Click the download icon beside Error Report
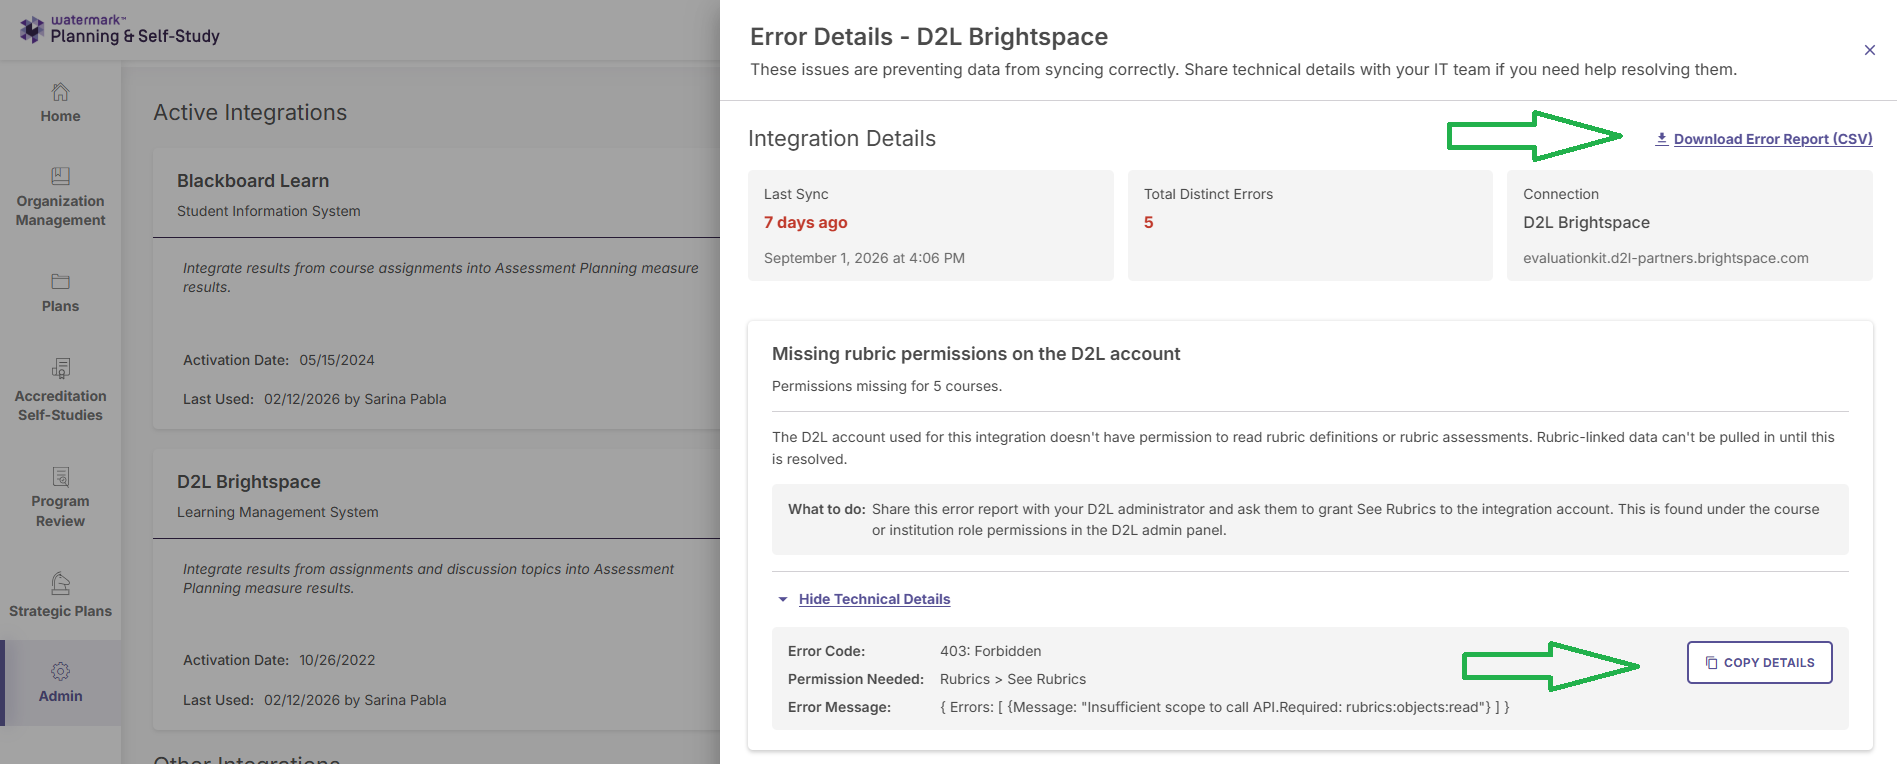The height and width of the screenshot is (764, 1897). [1661, 139]
